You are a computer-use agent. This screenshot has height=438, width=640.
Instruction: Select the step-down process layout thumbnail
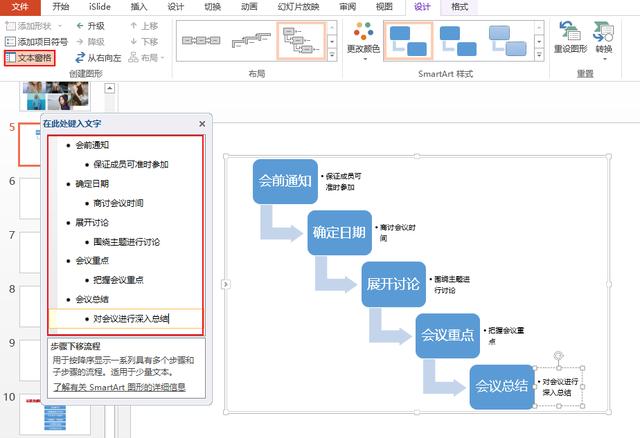click(301, 40)
